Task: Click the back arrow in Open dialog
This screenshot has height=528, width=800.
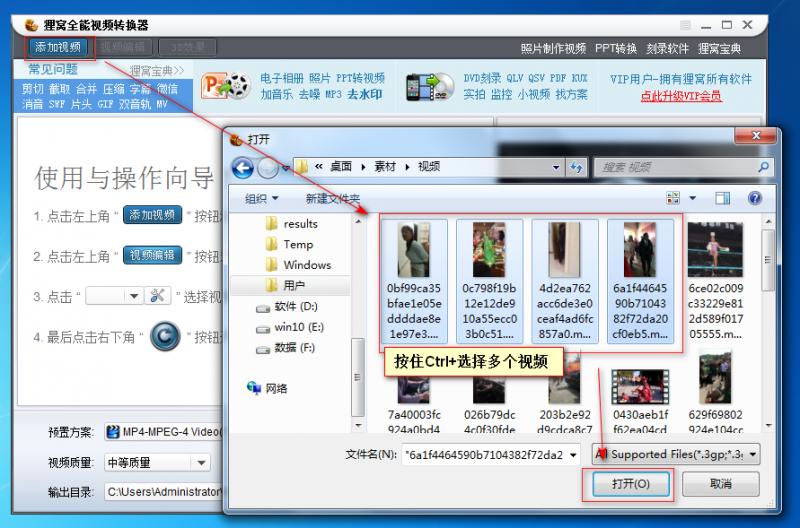Action: point(242,167)
